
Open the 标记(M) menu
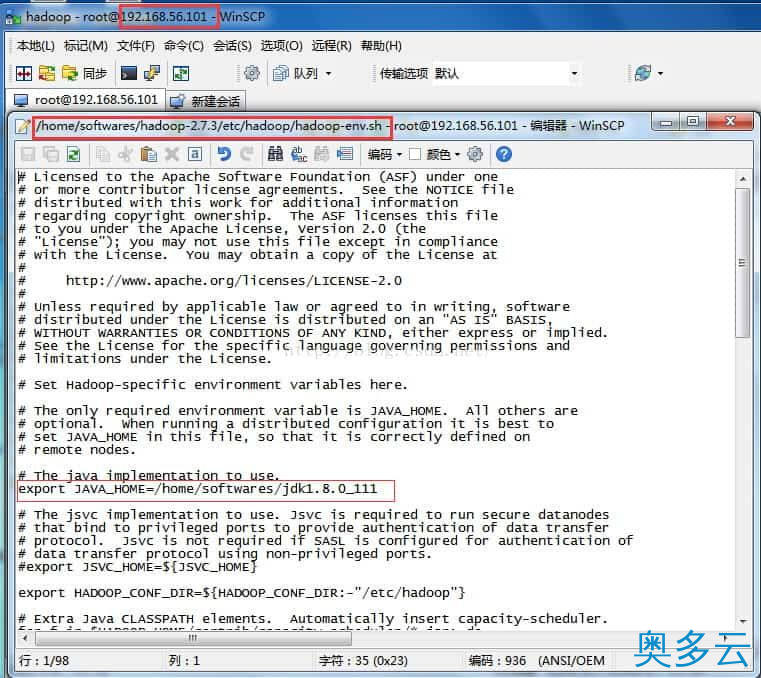coord(85,46)
